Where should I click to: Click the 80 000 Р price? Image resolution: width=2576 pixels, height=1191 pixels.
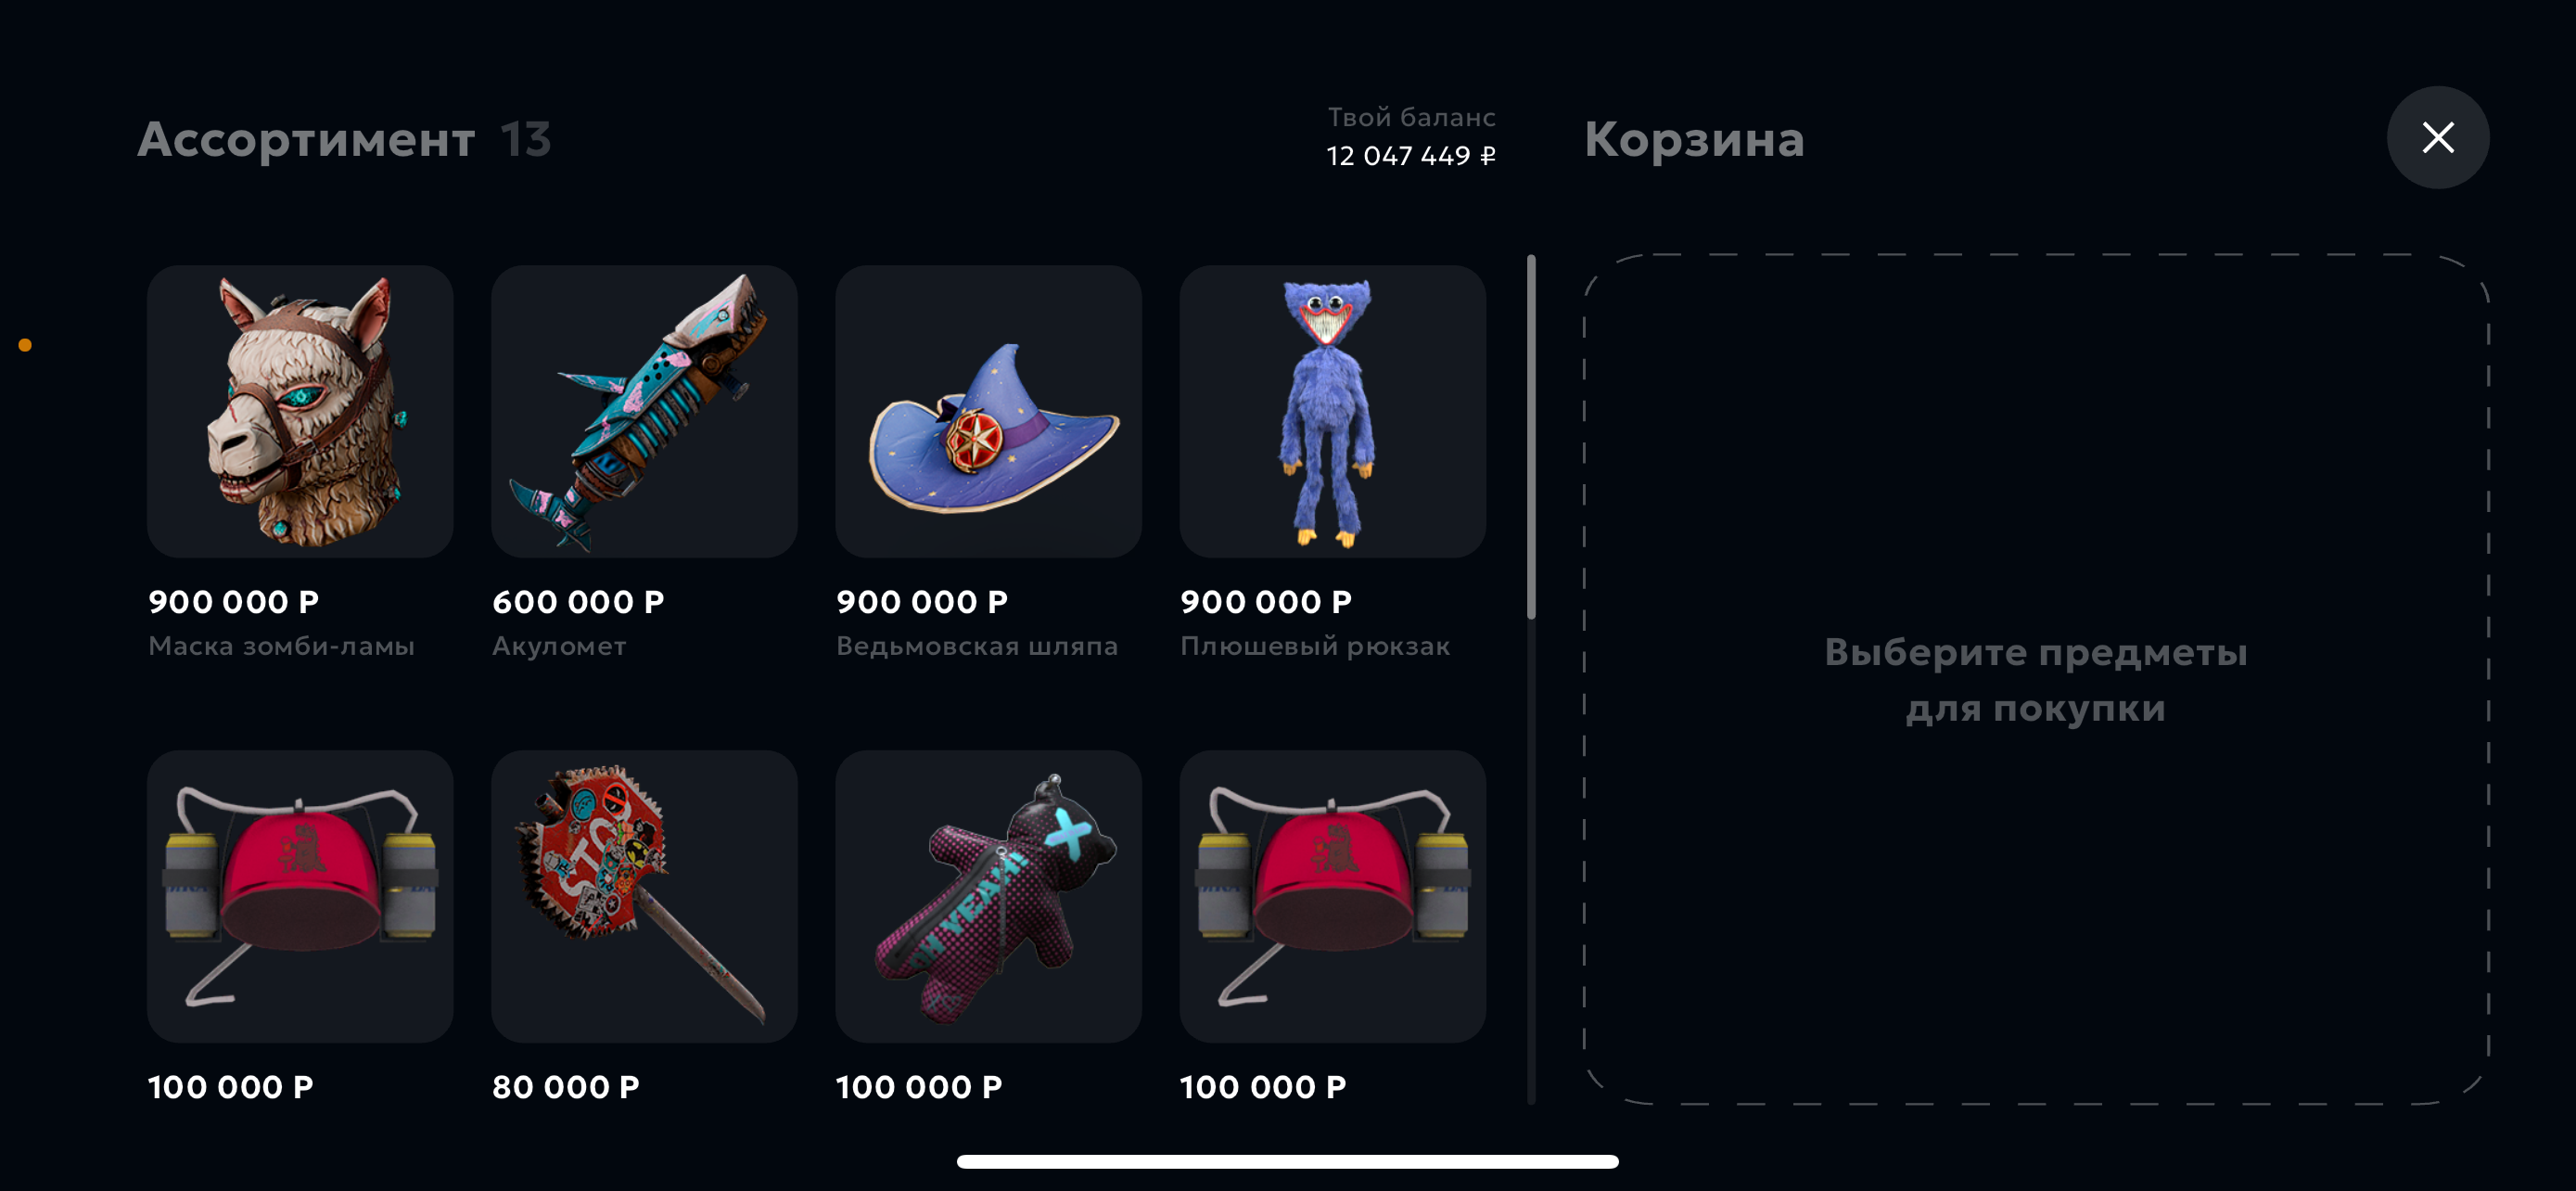pyautogui.click(x=565, y=1087)
